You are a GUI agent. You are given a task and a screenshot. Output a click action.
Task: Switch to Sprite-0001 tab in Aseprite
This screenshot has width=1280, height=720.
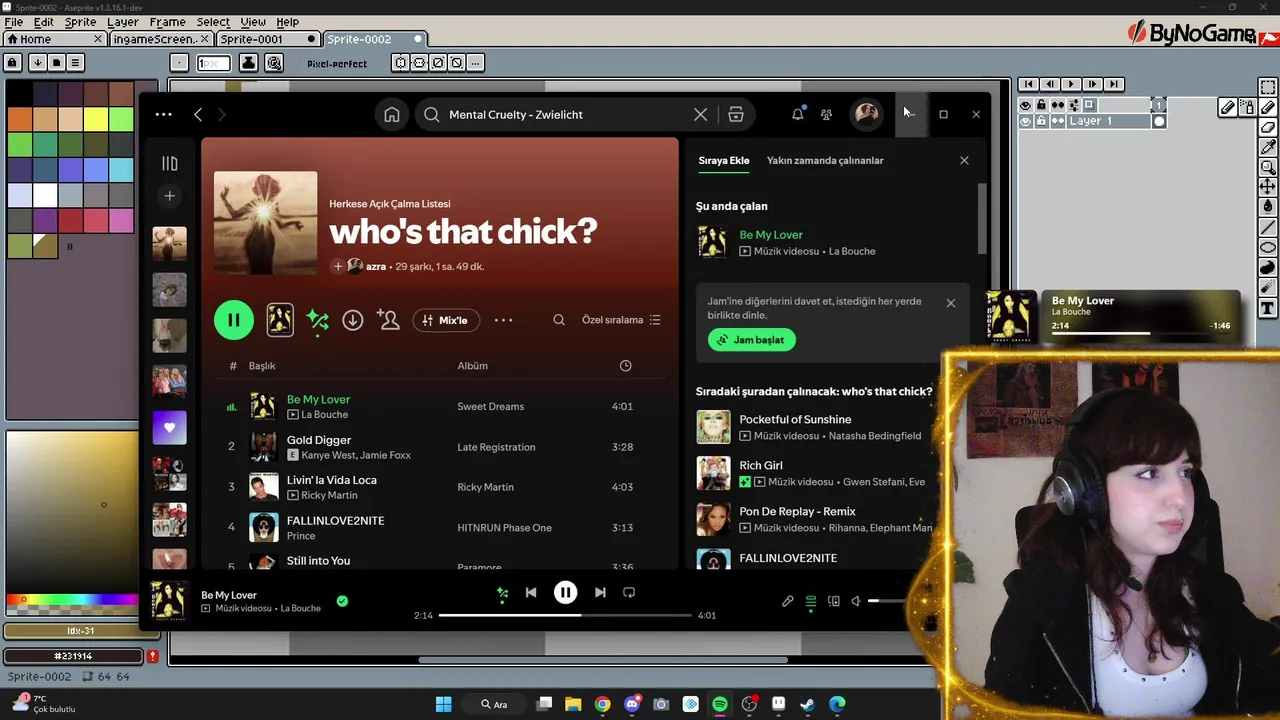click(x=266, y=39)
